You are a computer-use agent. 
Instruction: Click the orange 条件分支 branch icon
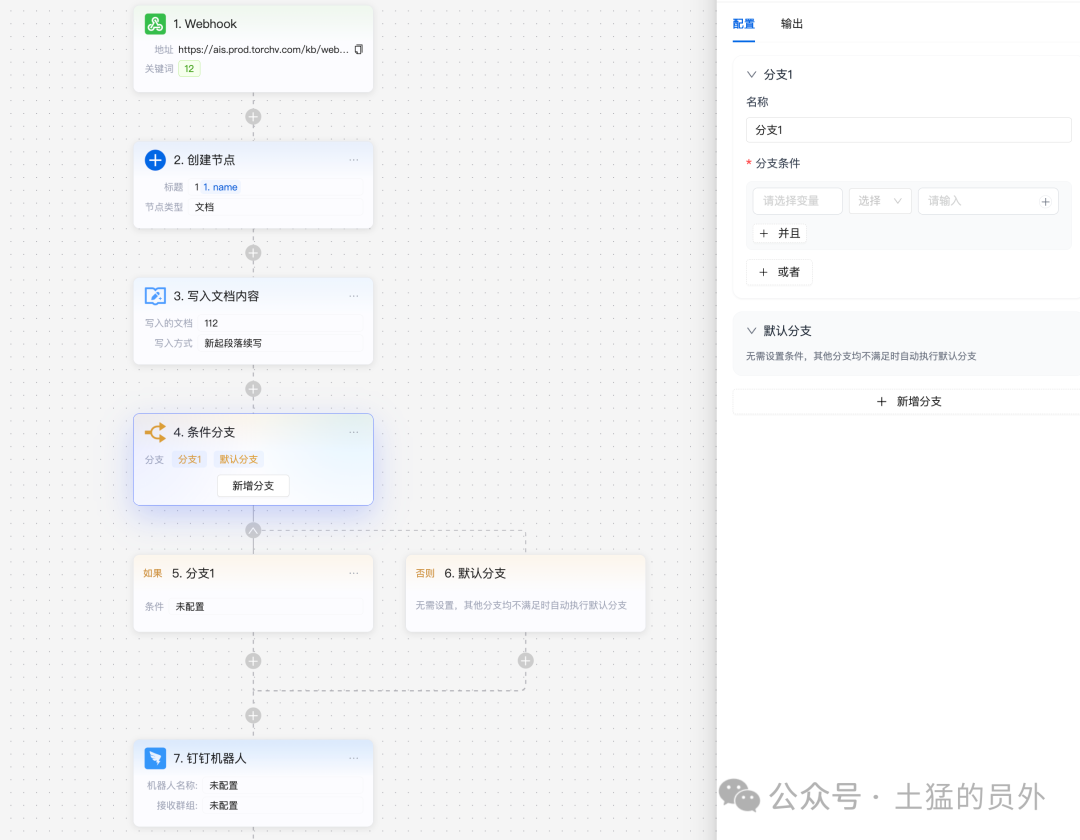tap(155, 432)
